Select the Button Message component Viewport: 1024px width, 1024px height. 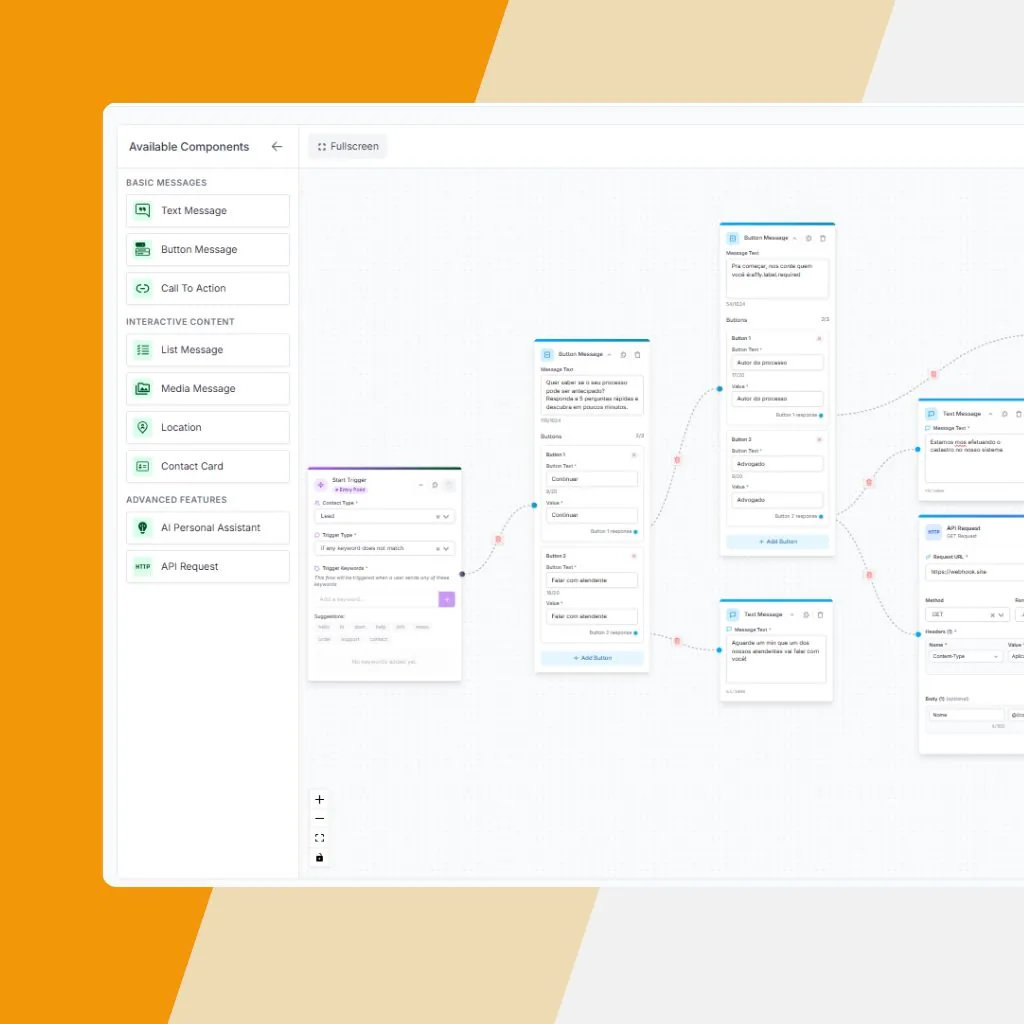(208, 249)
